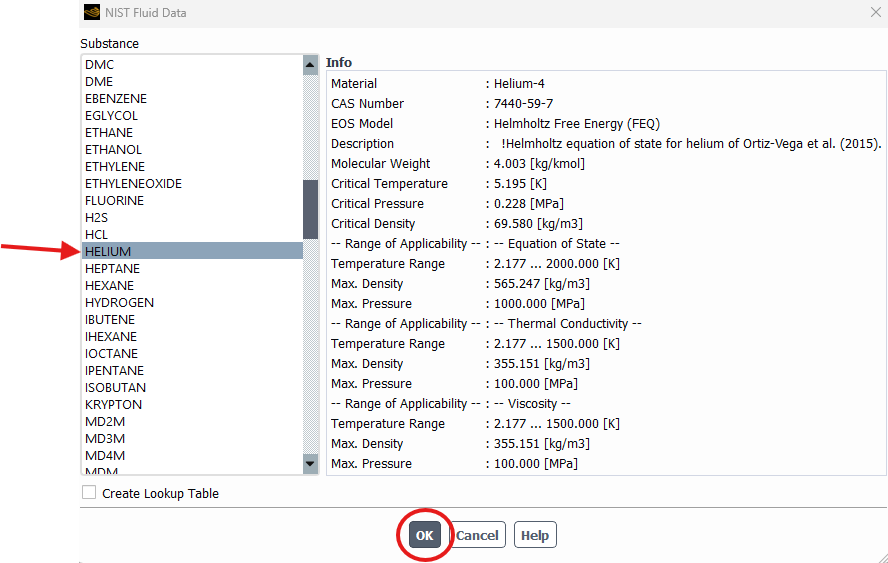Select ETHANOL in the list
This screenshot has width=888, height=563.
pyautogui.click(x=193, y=150)
